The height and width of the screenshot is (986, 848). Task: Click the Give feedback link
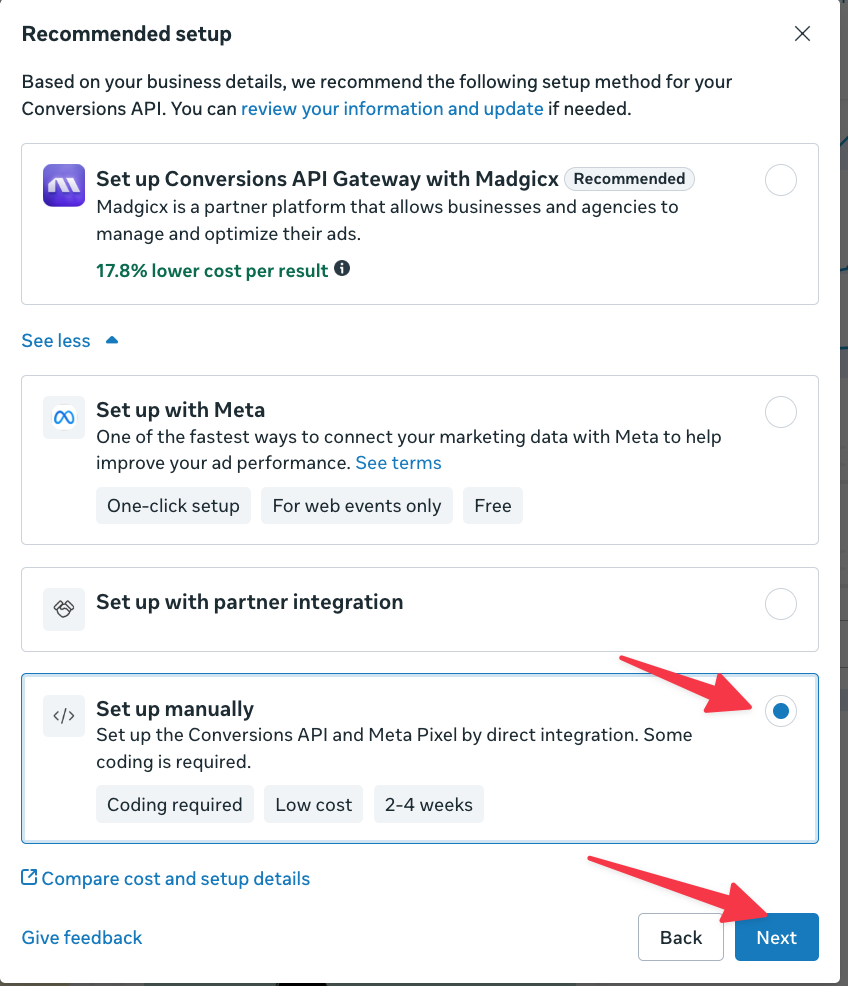tap(82, 938)
